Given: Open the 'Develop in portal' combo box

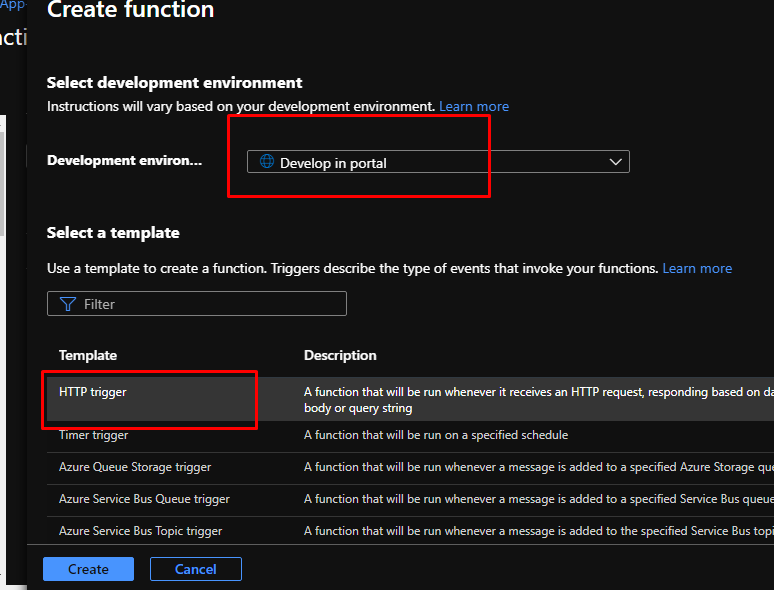Looking at the screenshot, I should coord(438,162).
